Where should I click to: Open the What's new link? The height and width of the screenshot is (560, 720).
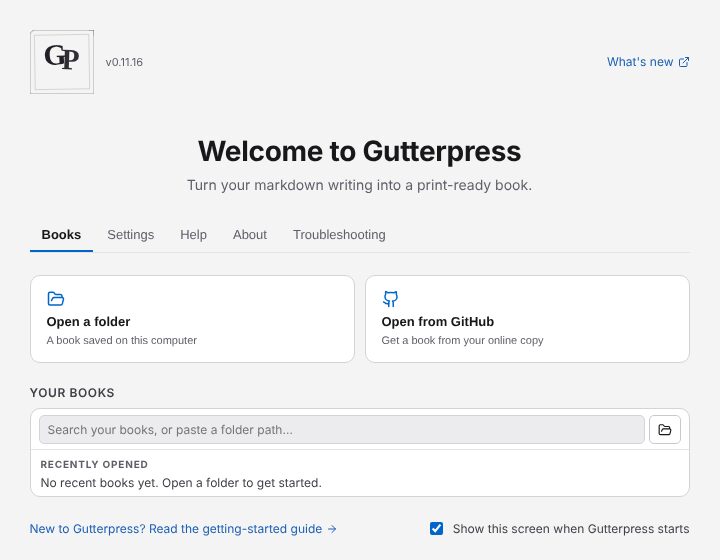[648, 62]
